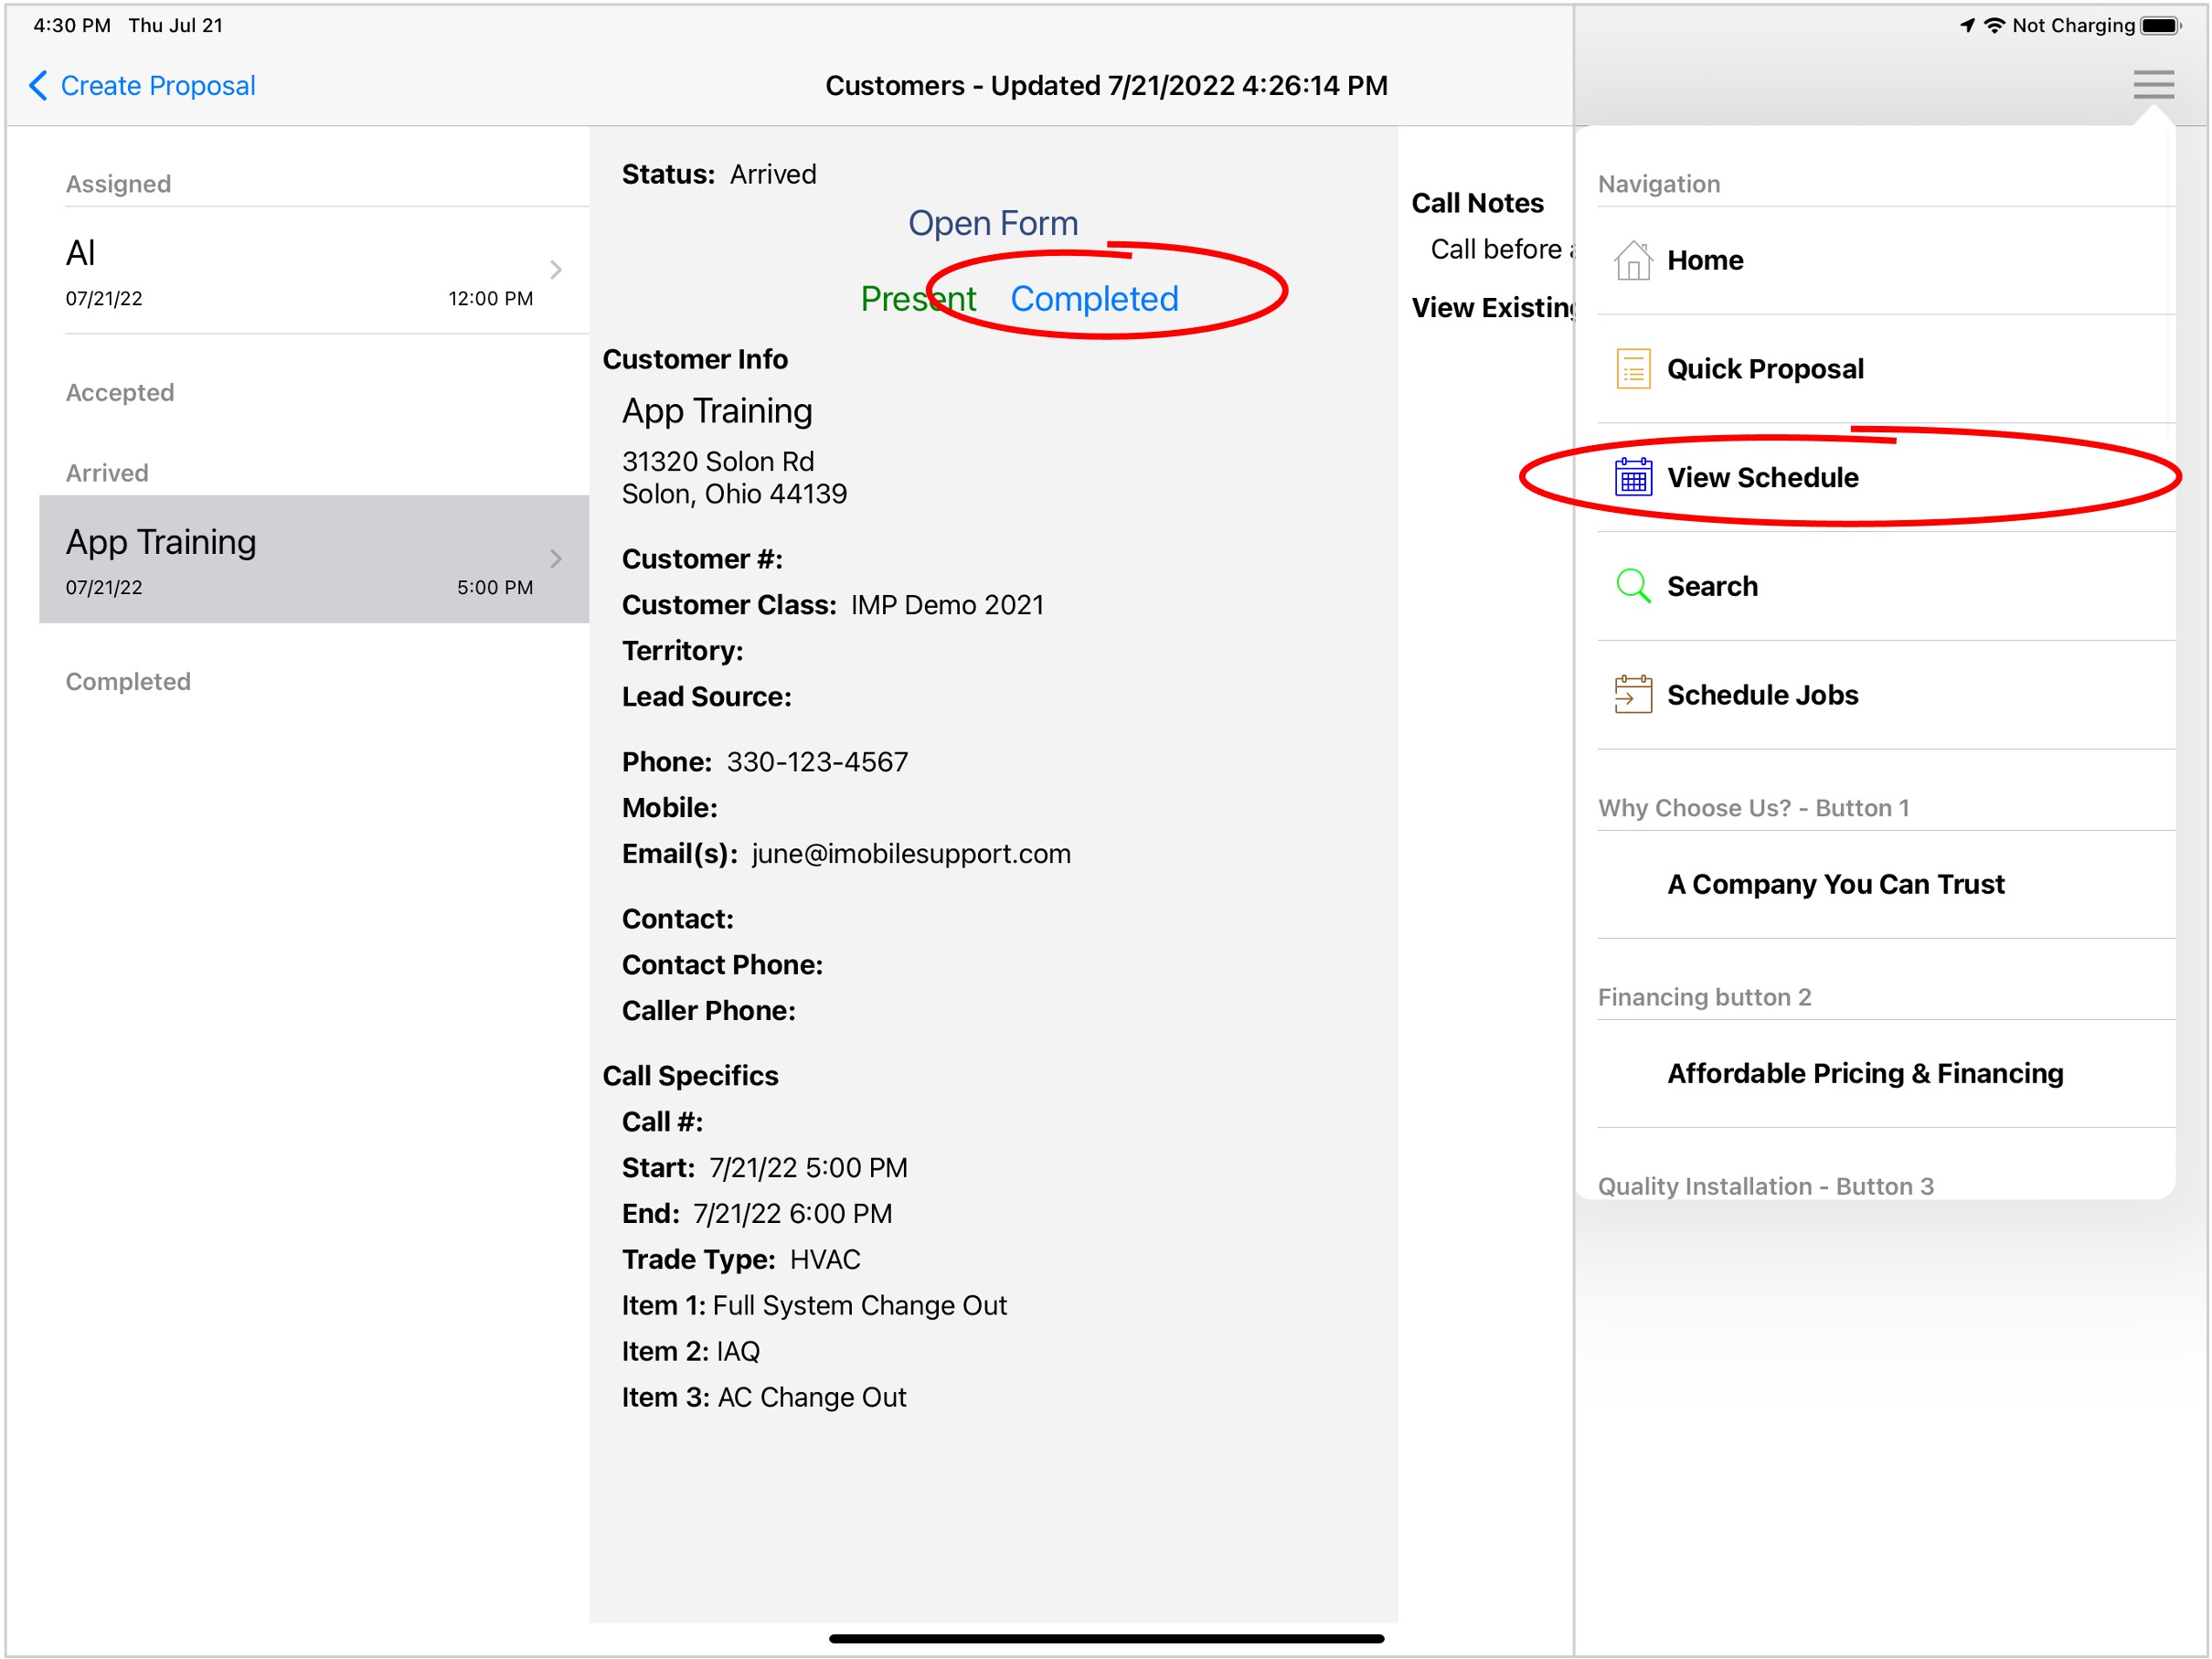This screenshot has width=2212, height=1659.
Task: Click the Quick Proposal document icon
Action: 1633,369
